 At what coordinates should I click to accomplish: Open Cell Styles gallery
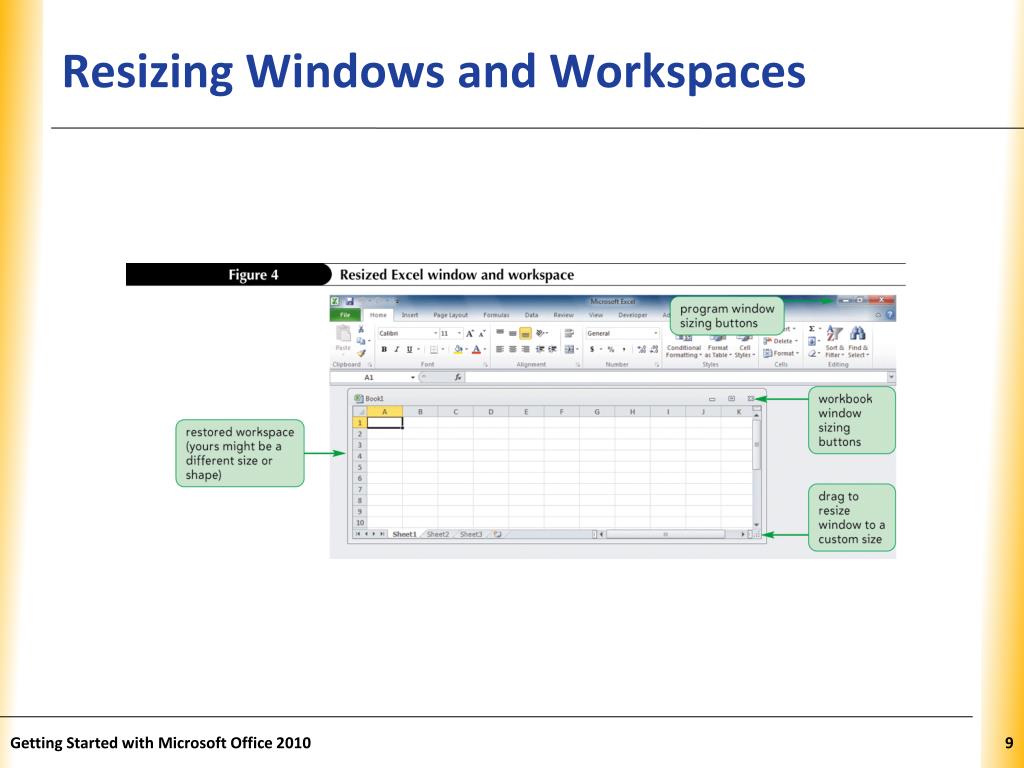(x=744, y=346)
